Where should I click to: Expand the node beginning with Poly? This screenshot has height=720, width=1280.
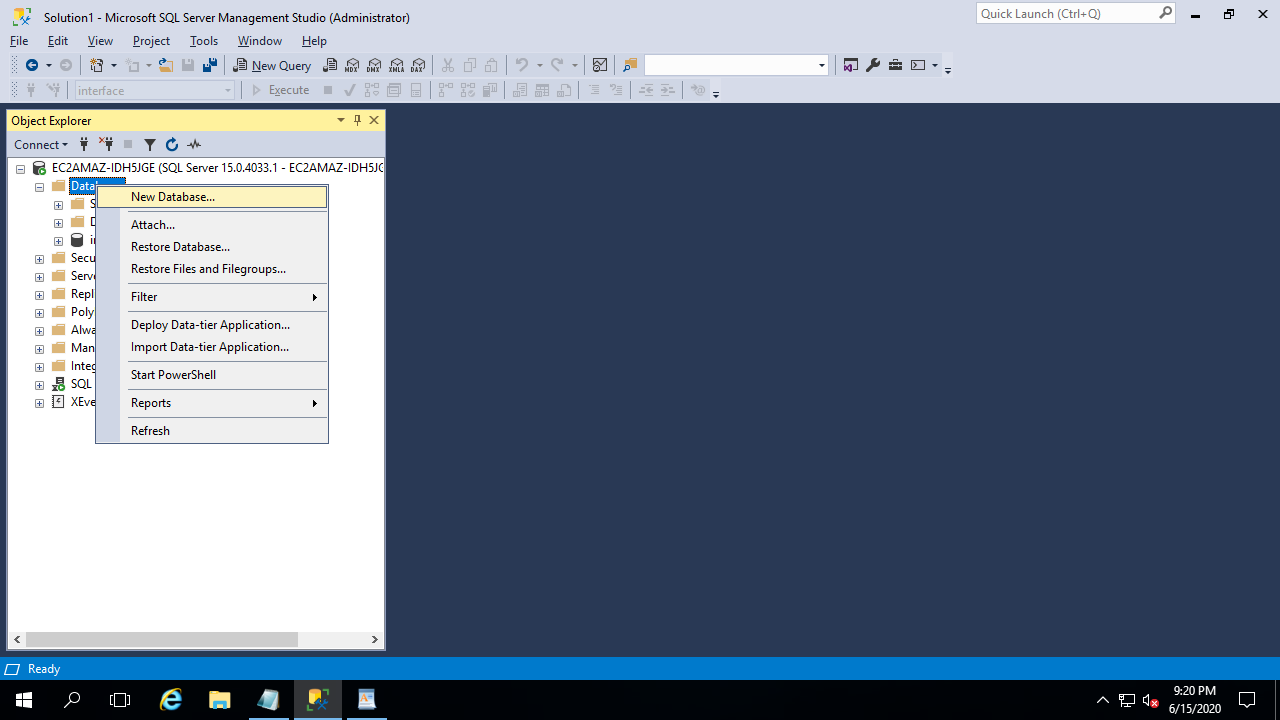coord(39,313)
